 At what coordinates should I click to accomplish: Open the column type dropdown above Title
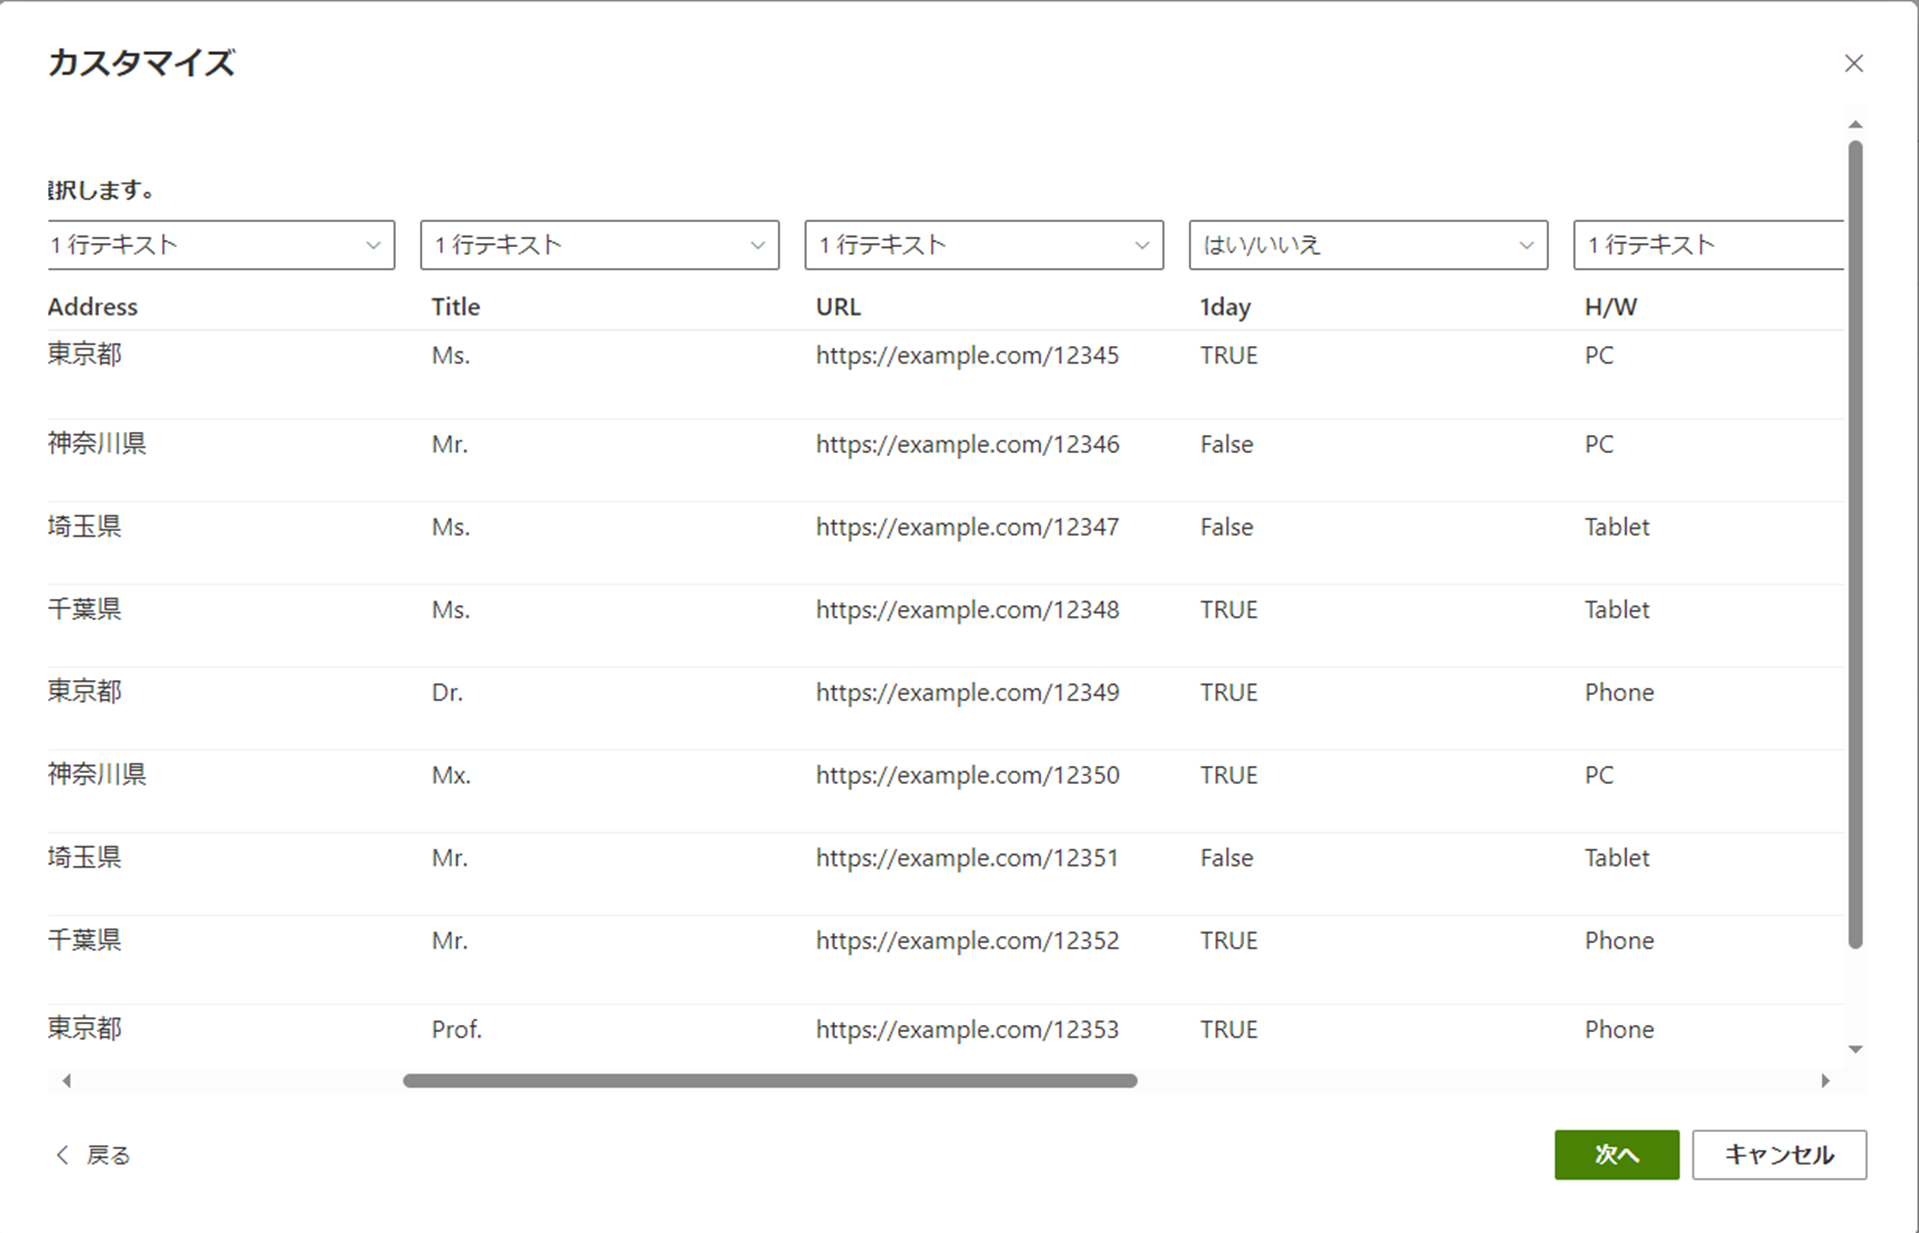[599, 245]
